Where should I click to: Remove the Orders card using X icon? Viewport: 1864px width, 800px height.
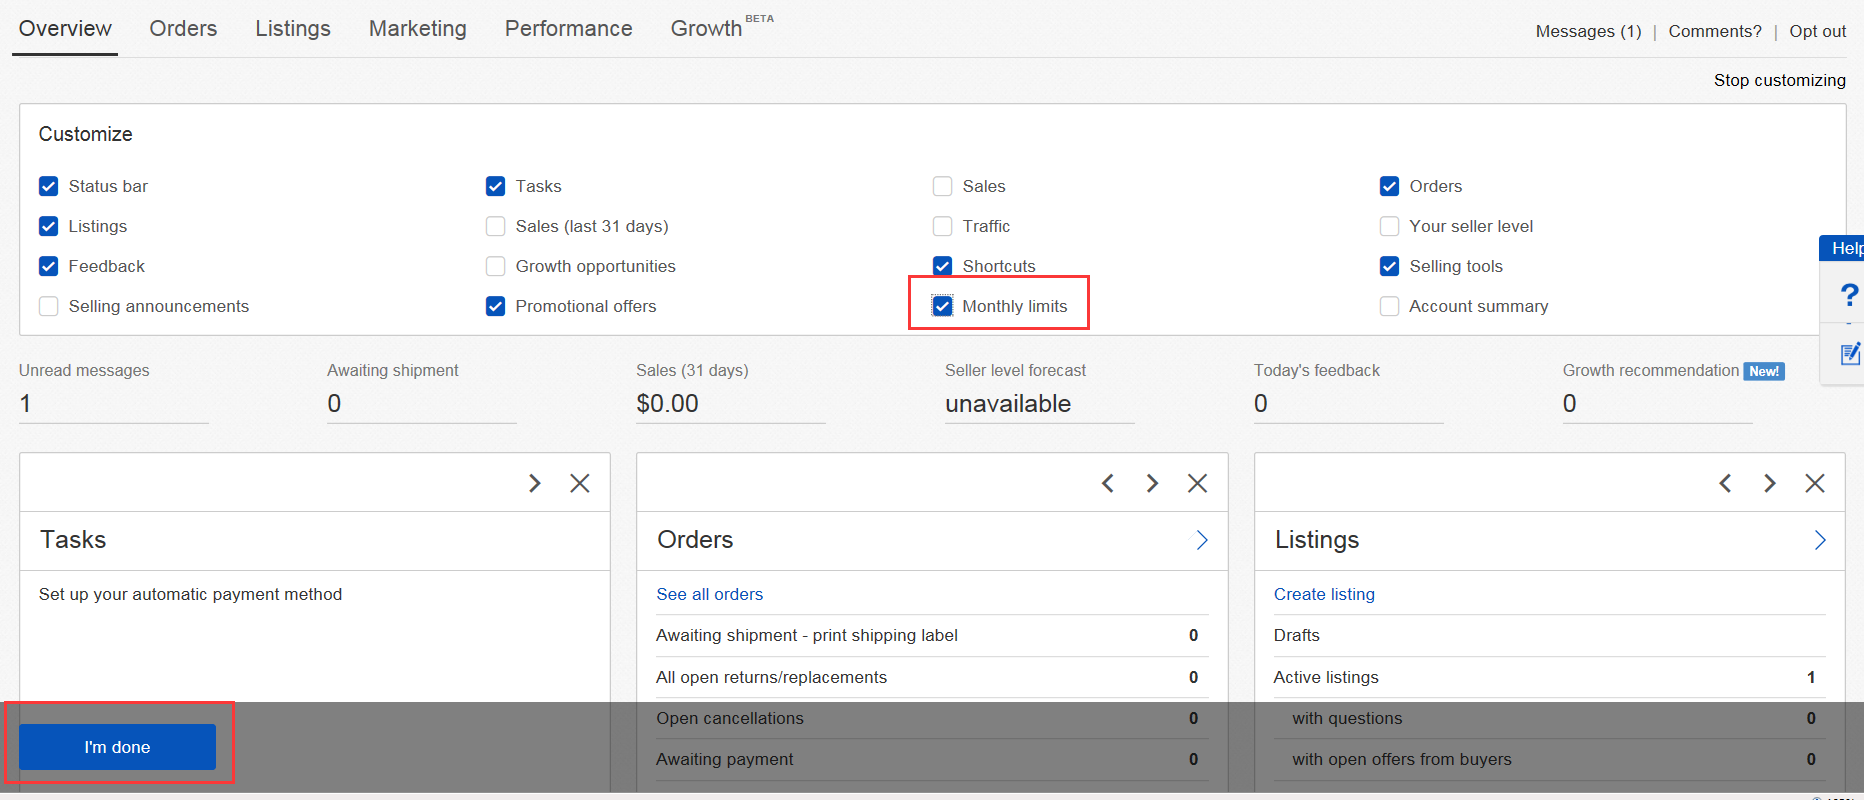pyautogui.click(x=1197, y=483)
